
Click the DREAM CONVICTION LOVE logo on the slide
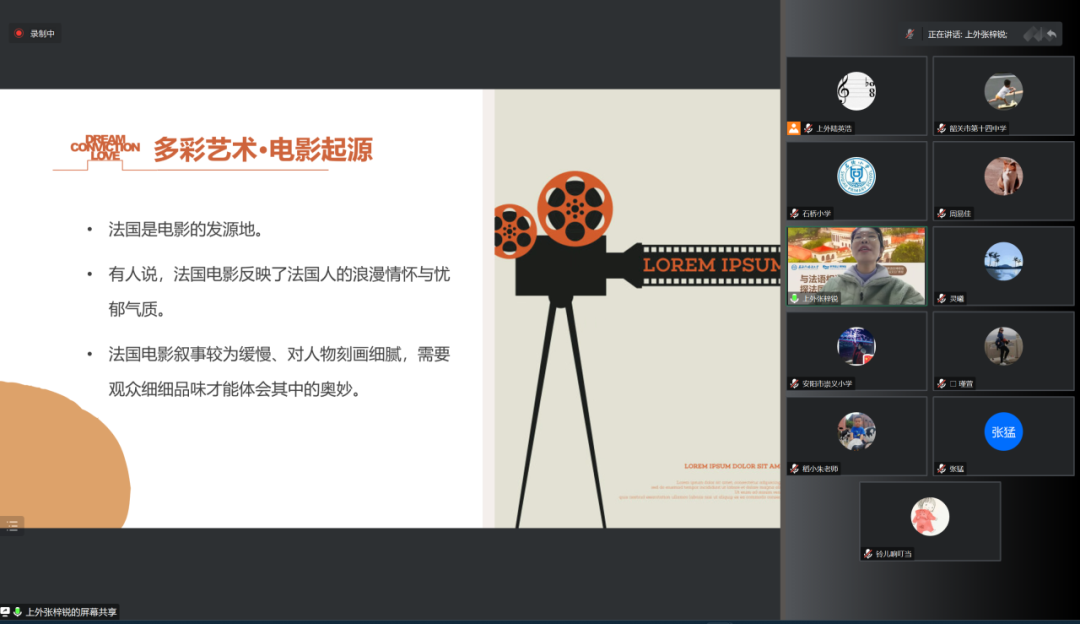[x=105, y=147]
